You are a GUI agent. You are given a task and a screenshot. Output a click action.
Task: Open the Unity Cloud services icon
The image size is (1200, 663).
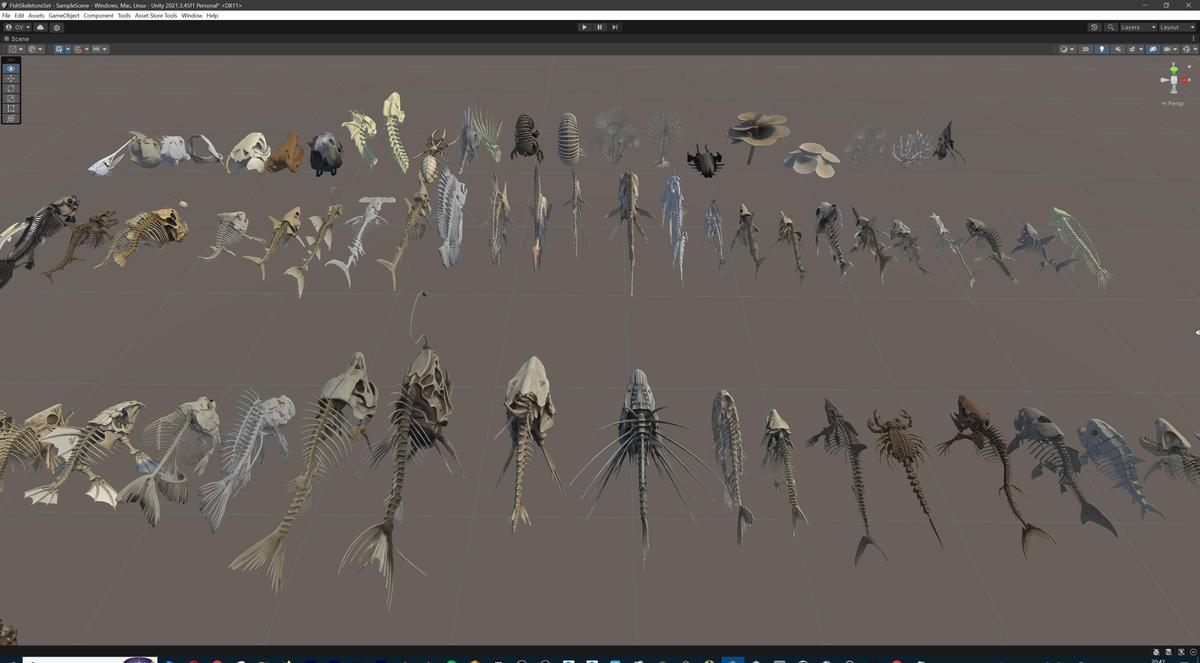pyautogui.click(x=40, y=27)
